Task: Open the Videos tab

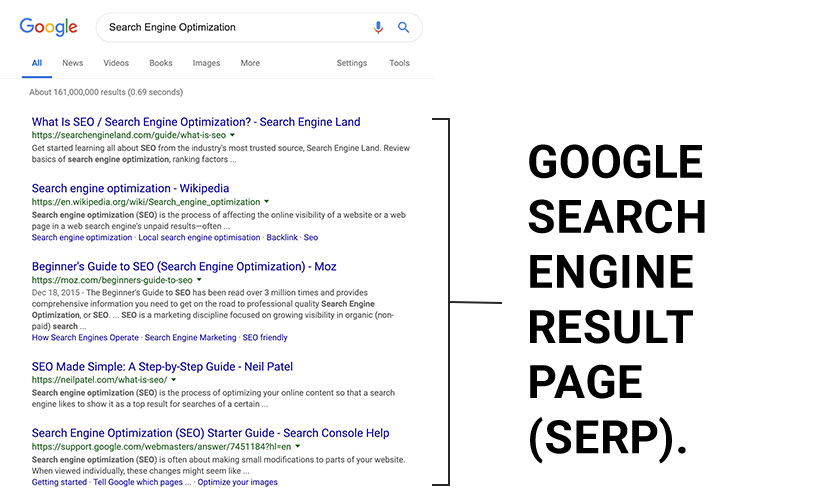Action: coord(116,63)
